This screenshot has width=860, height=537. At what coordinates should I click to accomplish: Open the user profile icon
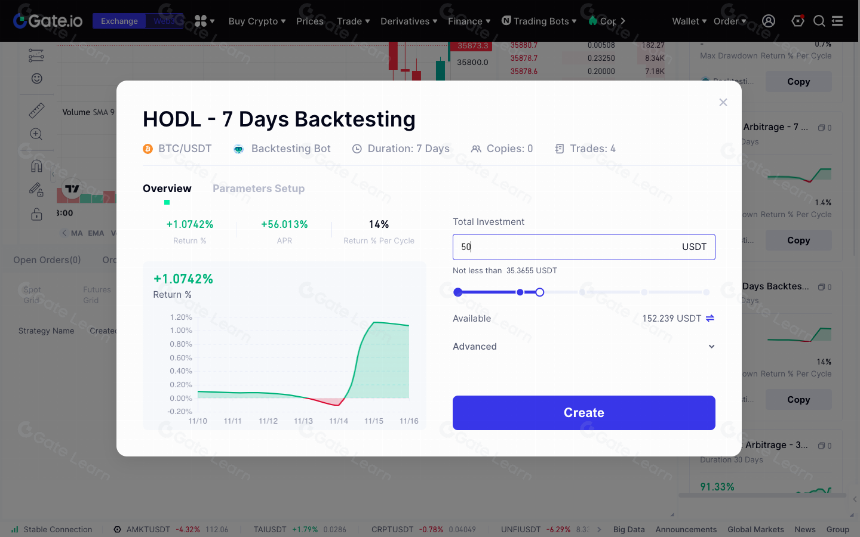[768, 21]
